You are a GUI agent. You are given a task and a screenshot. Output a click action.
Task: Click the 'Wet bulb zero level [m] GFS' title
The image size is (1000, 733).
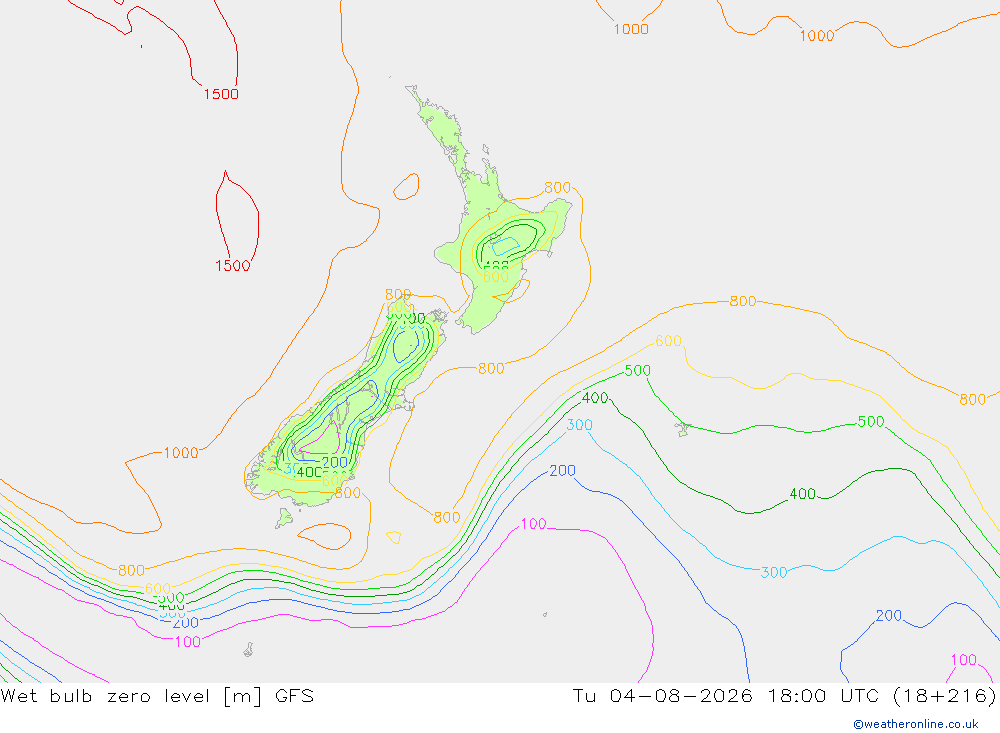(x=157, y=696)
